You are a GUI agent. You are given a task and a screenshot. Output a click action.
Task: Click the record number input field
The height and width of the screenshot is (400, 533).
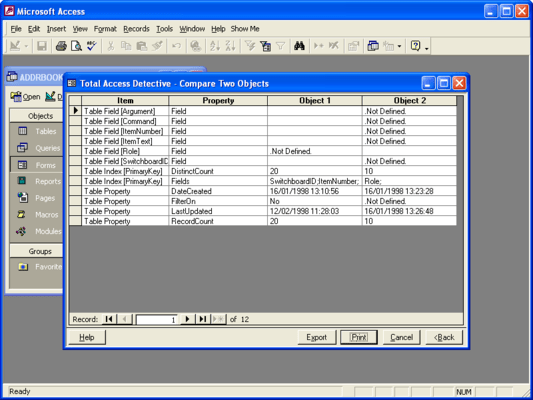click(156, 319)
